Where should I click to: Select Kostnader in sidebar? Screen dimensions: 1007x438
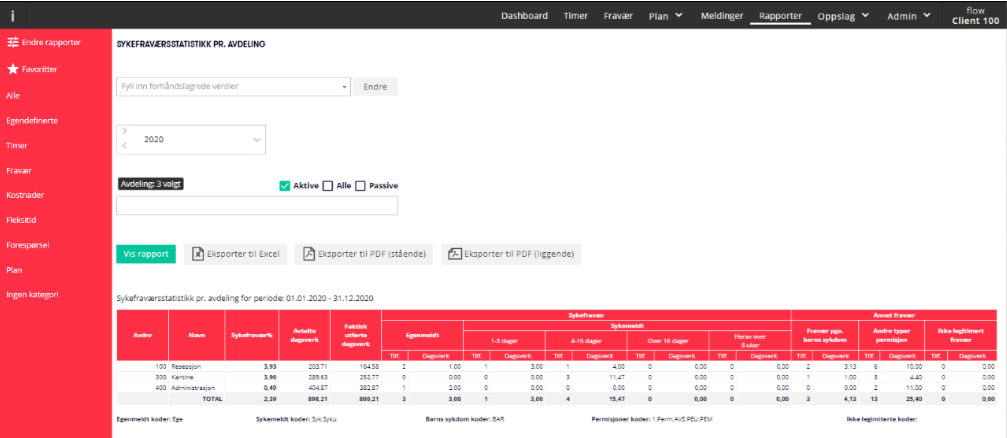24,195
